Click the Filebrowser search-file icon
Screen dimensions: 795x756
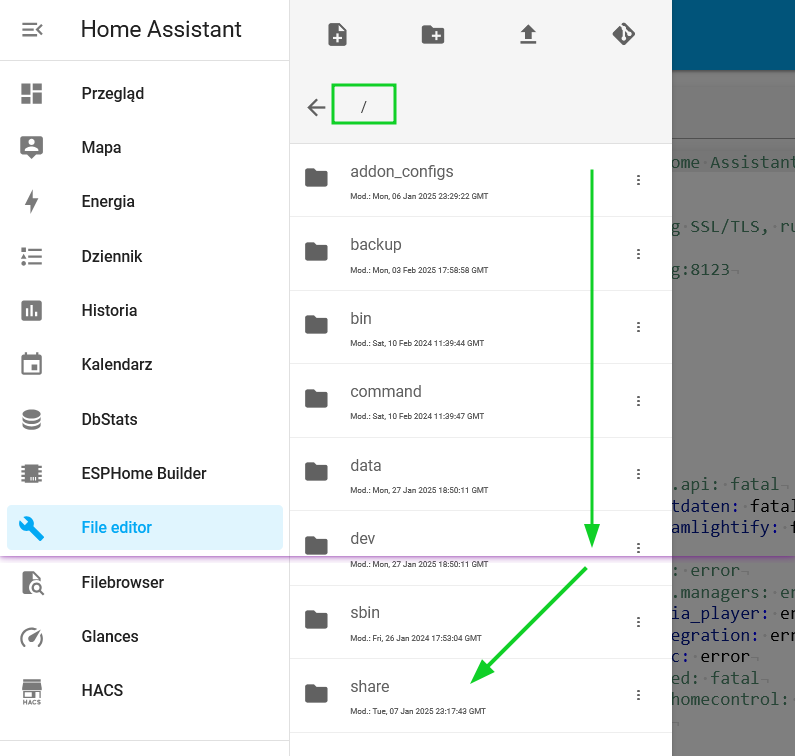[x=32, y=583]
